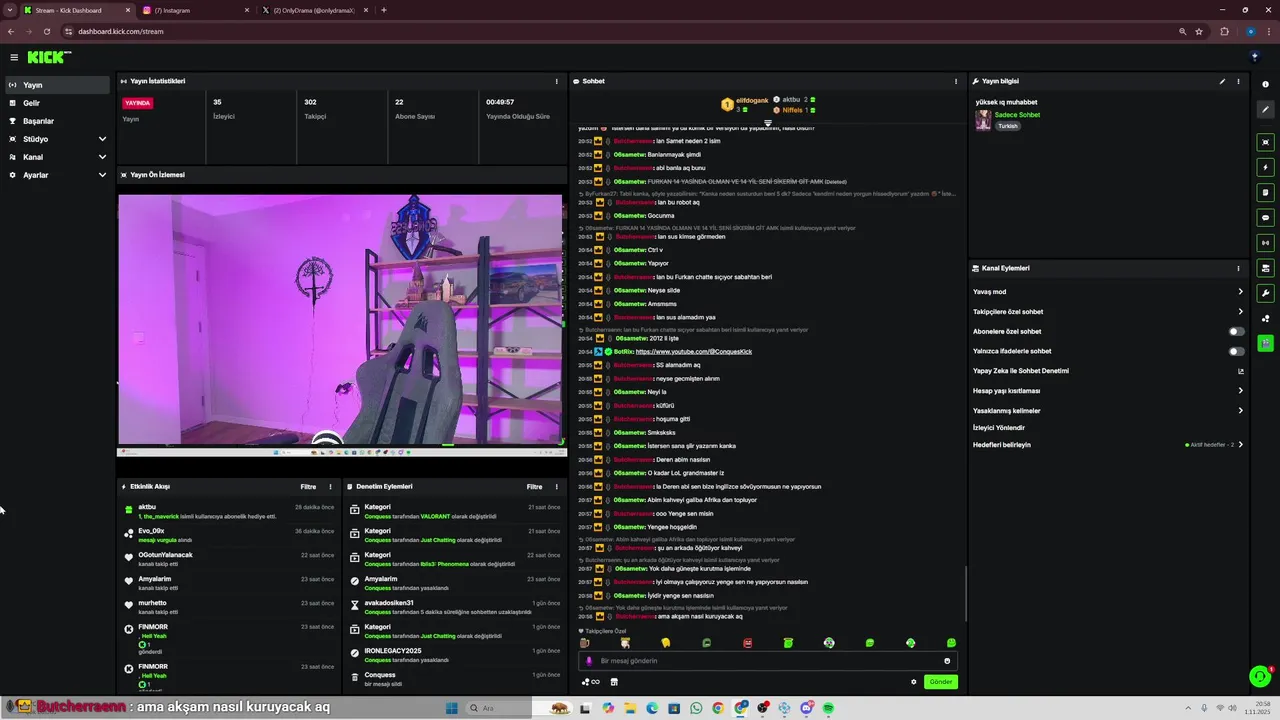Open the Yayın bilgisi three-dot options
The width and height of the screenshot is (1280, 720).
tap(1238, 81)
